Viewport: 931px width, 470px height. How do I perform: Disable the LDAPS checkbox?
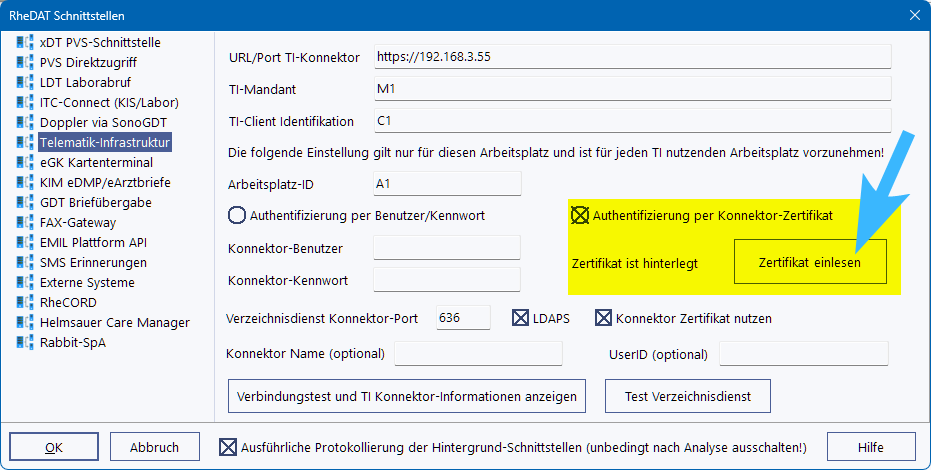coord(521,318)
